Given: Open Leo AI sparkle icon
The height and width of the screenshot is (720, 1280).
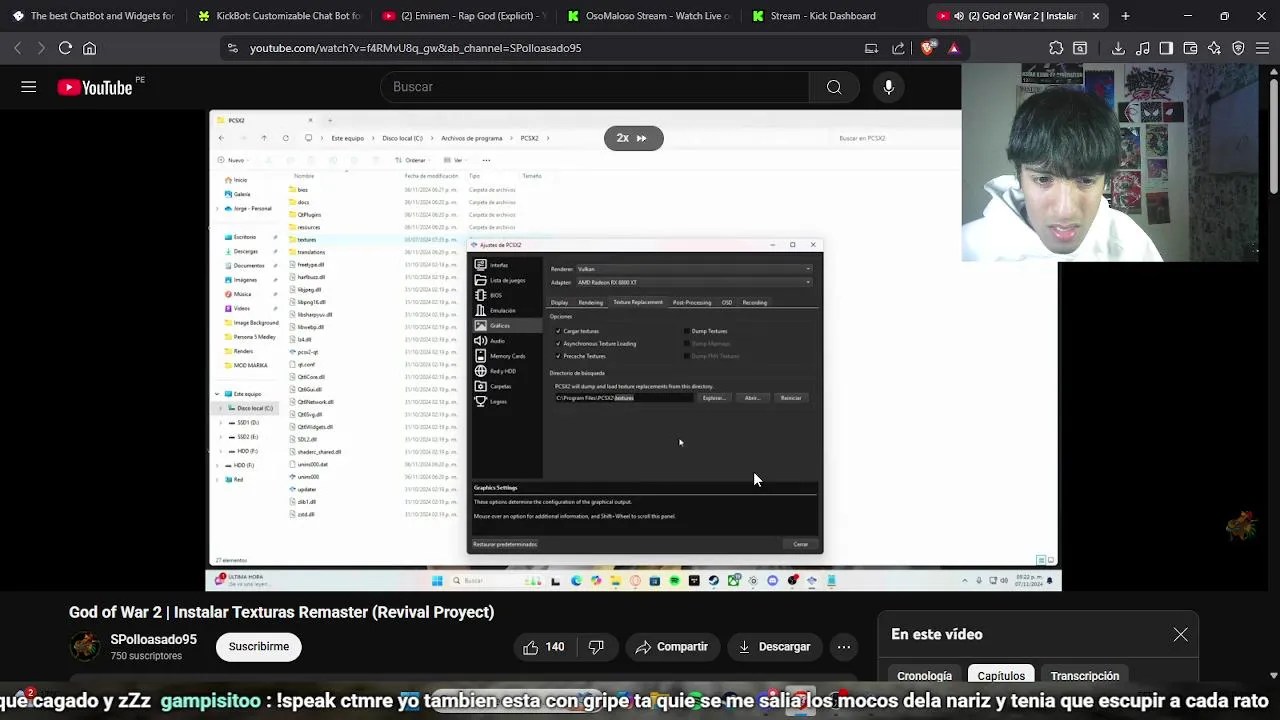Looking at the screenshot, I should [1214, 48].
